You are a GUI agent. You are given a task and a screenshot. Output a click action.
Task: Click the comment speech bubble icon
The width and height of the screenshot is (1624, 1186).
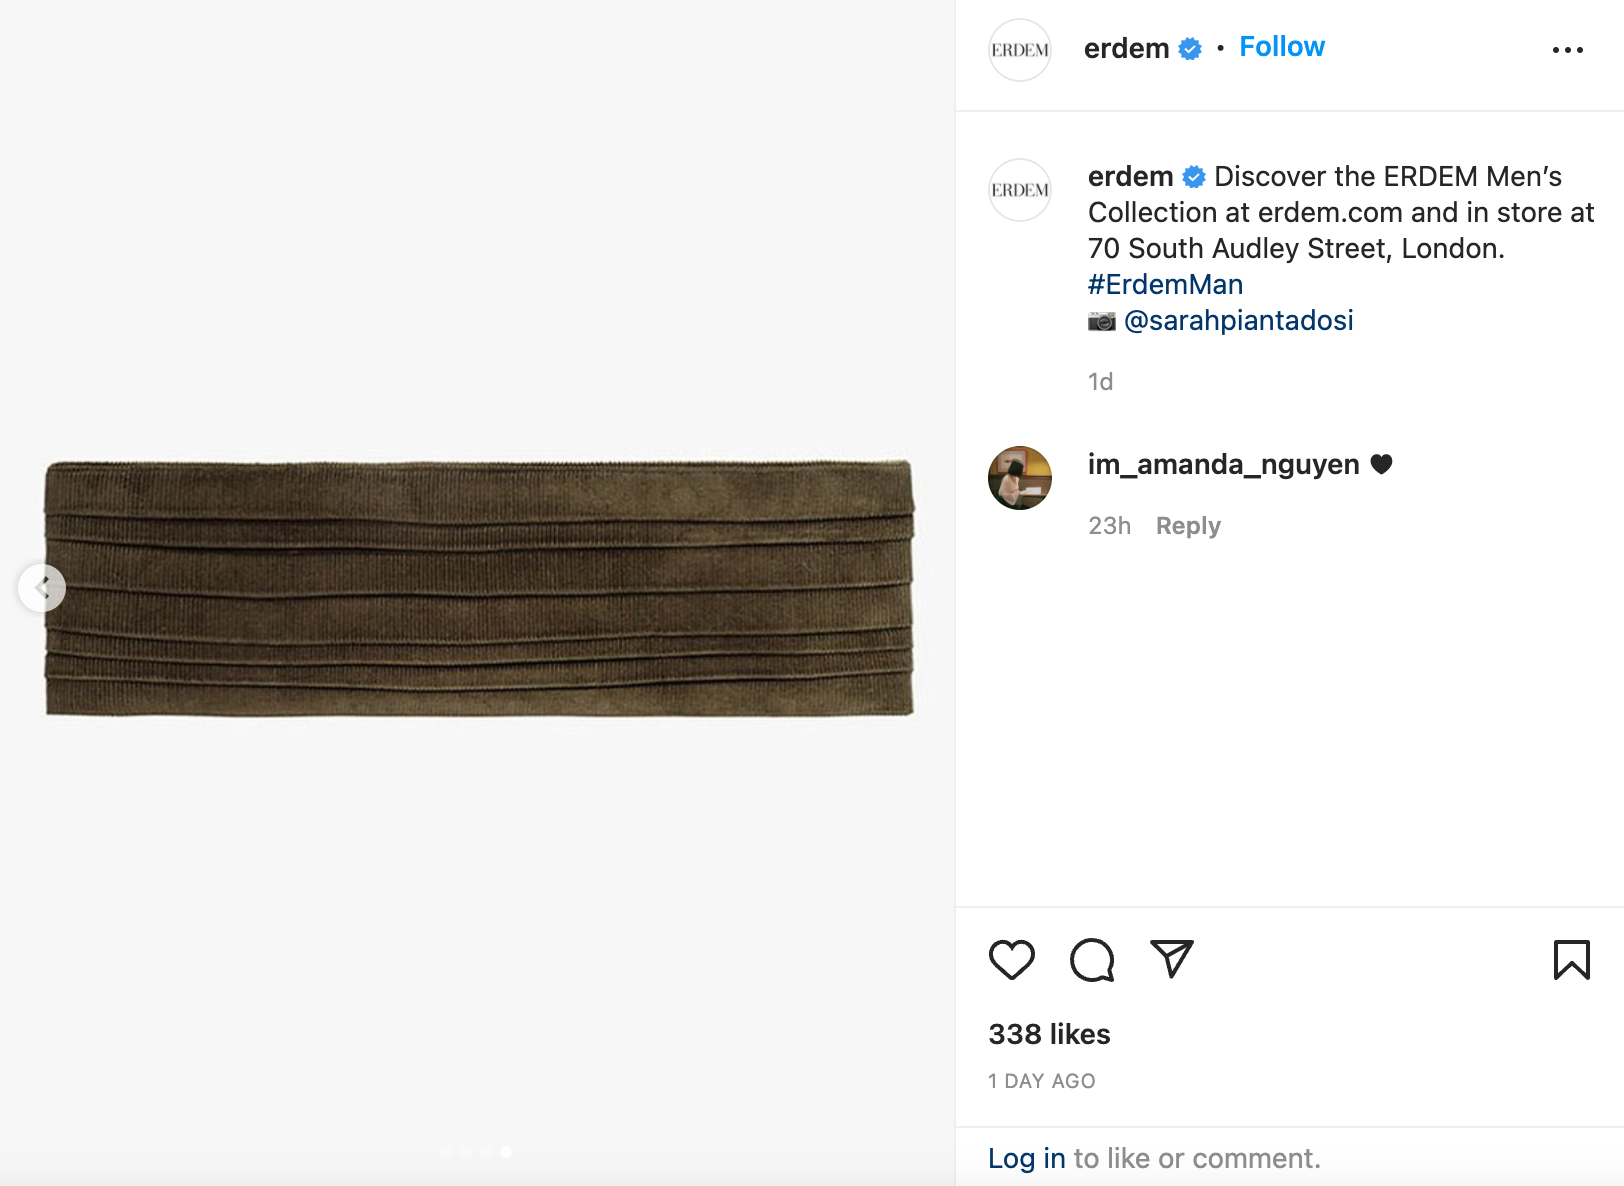coord(1091,960)
